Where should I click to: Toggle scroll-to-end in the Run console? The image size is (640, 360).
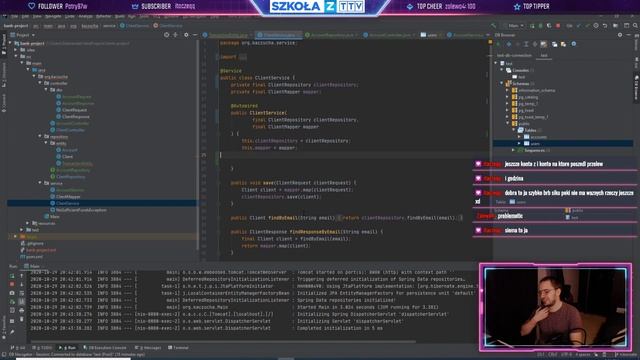pyautogui.click(x=22, y=301)
